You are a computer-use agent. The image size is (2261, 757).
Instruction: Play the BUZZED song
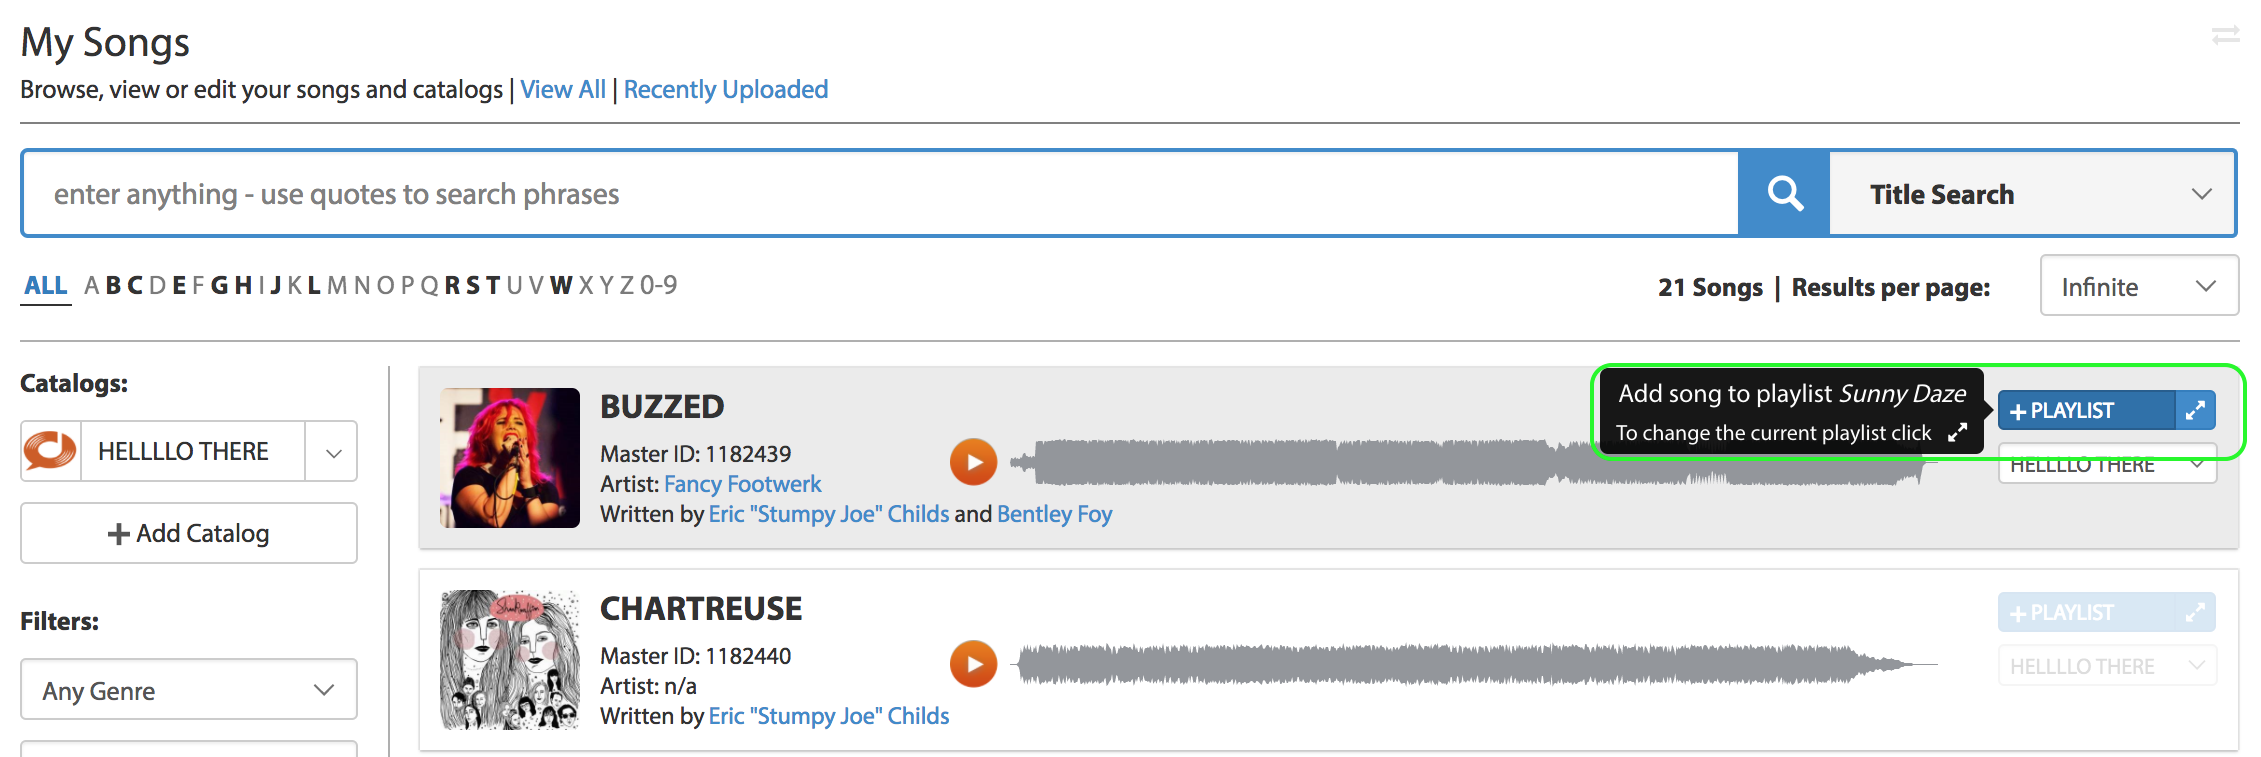973,462
